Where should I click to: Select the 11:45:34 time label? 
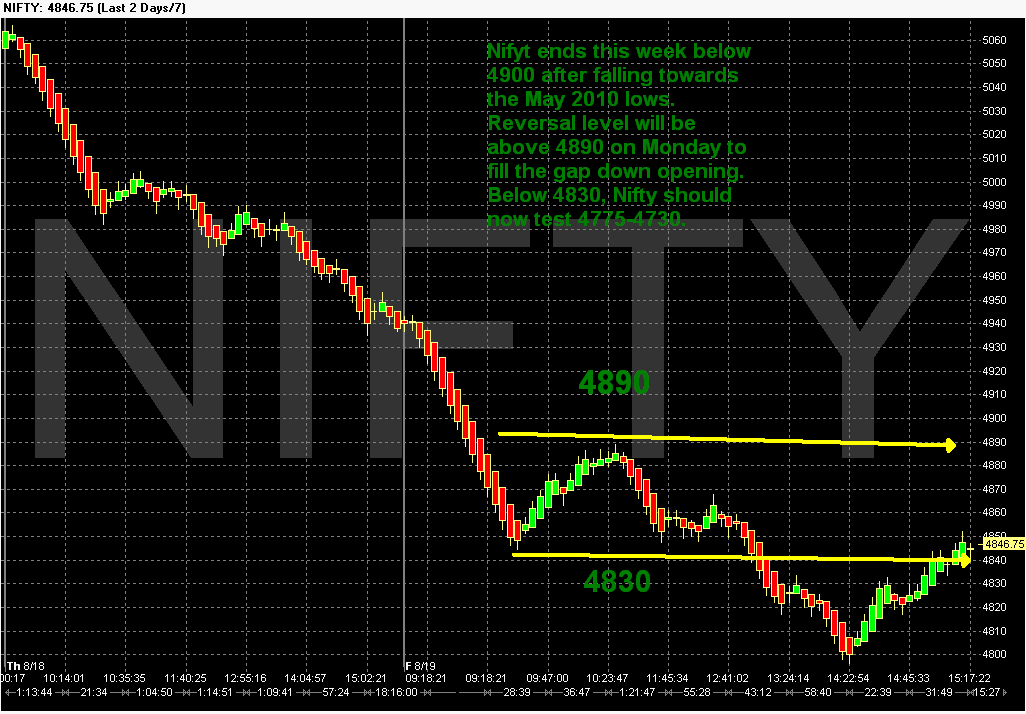click(x=669, y=678)
